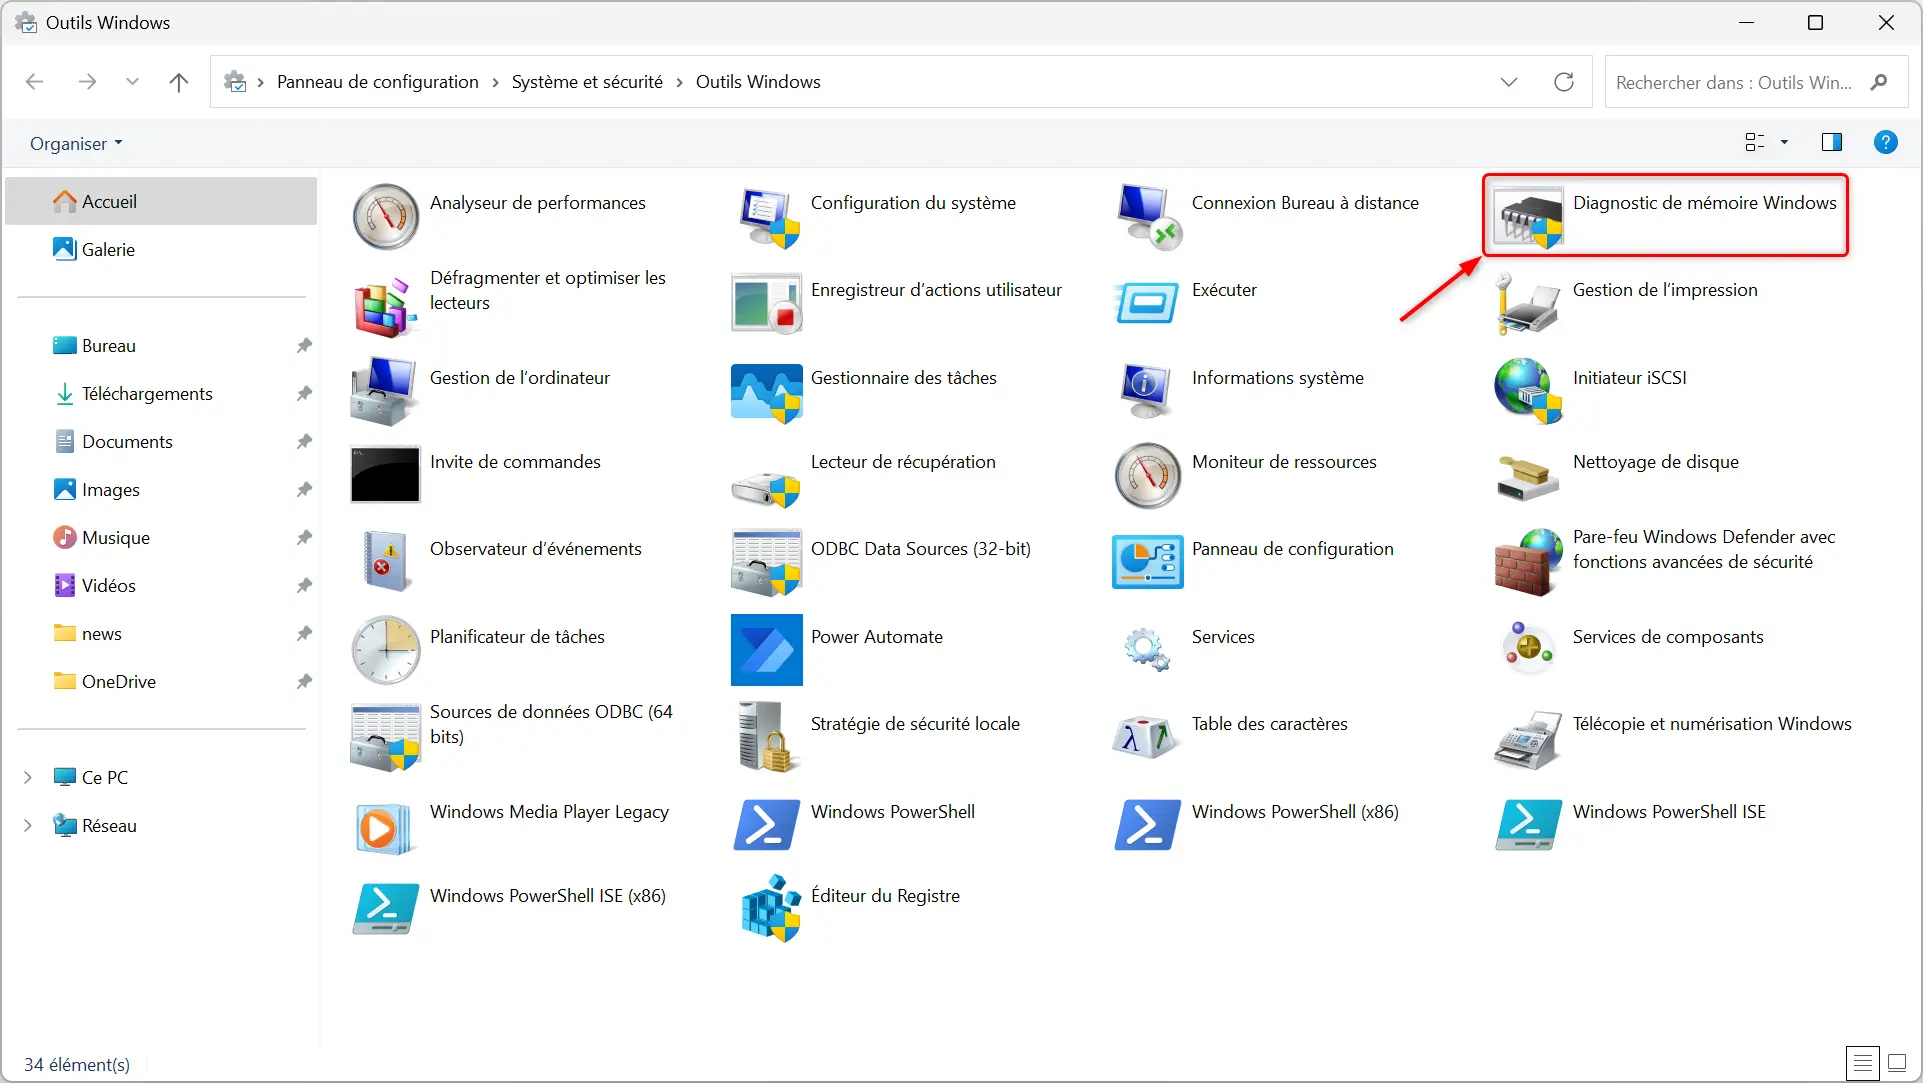Open the Services gear icon

click(x=1147, y=650)
